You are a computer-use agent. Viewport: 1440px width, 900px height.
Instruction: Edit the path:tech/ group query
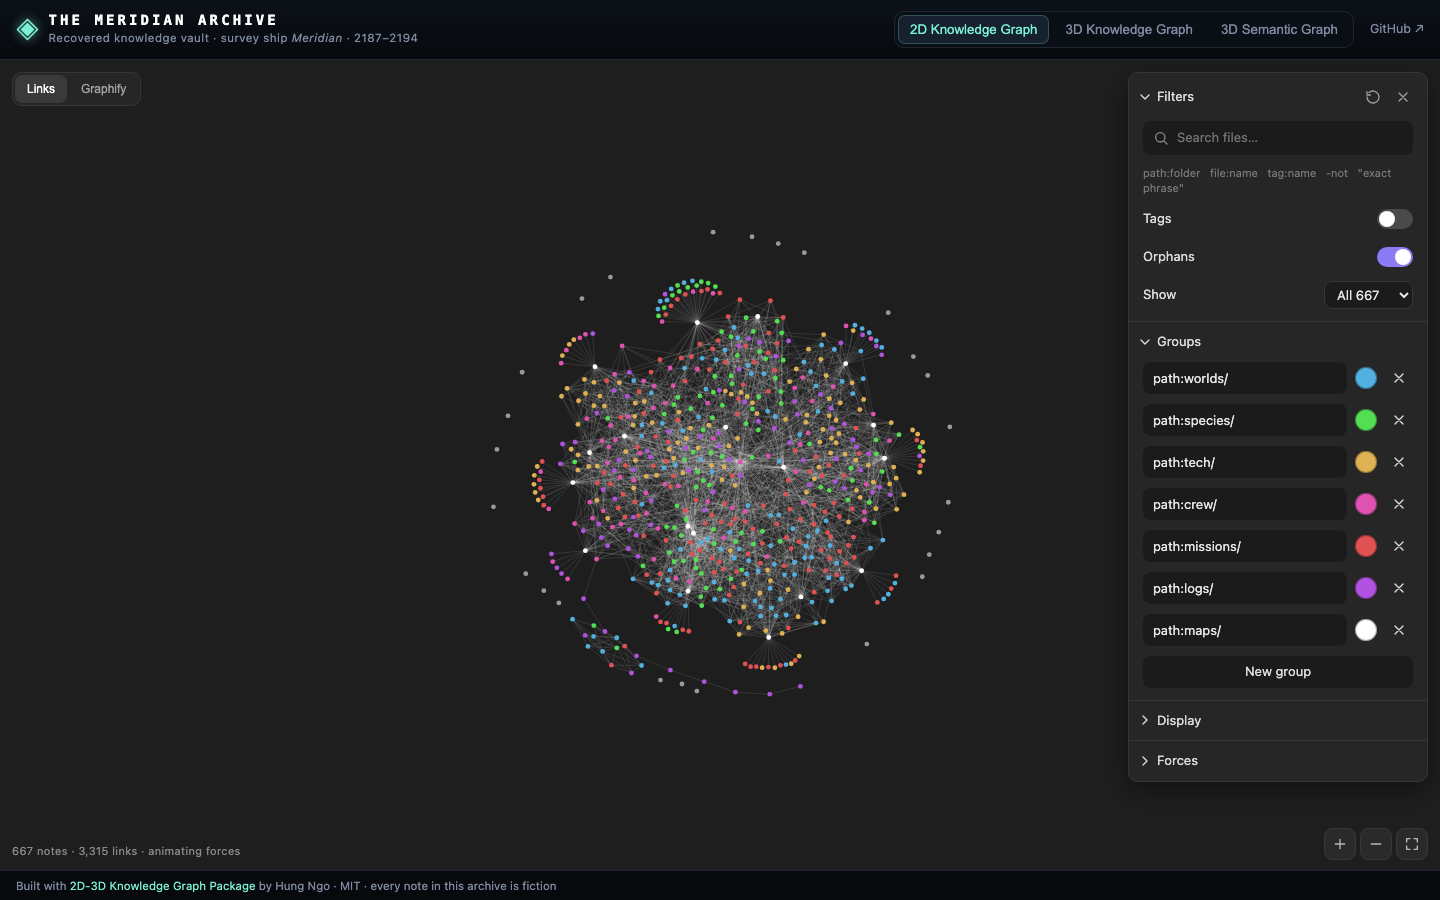(x=1245, y=462)
